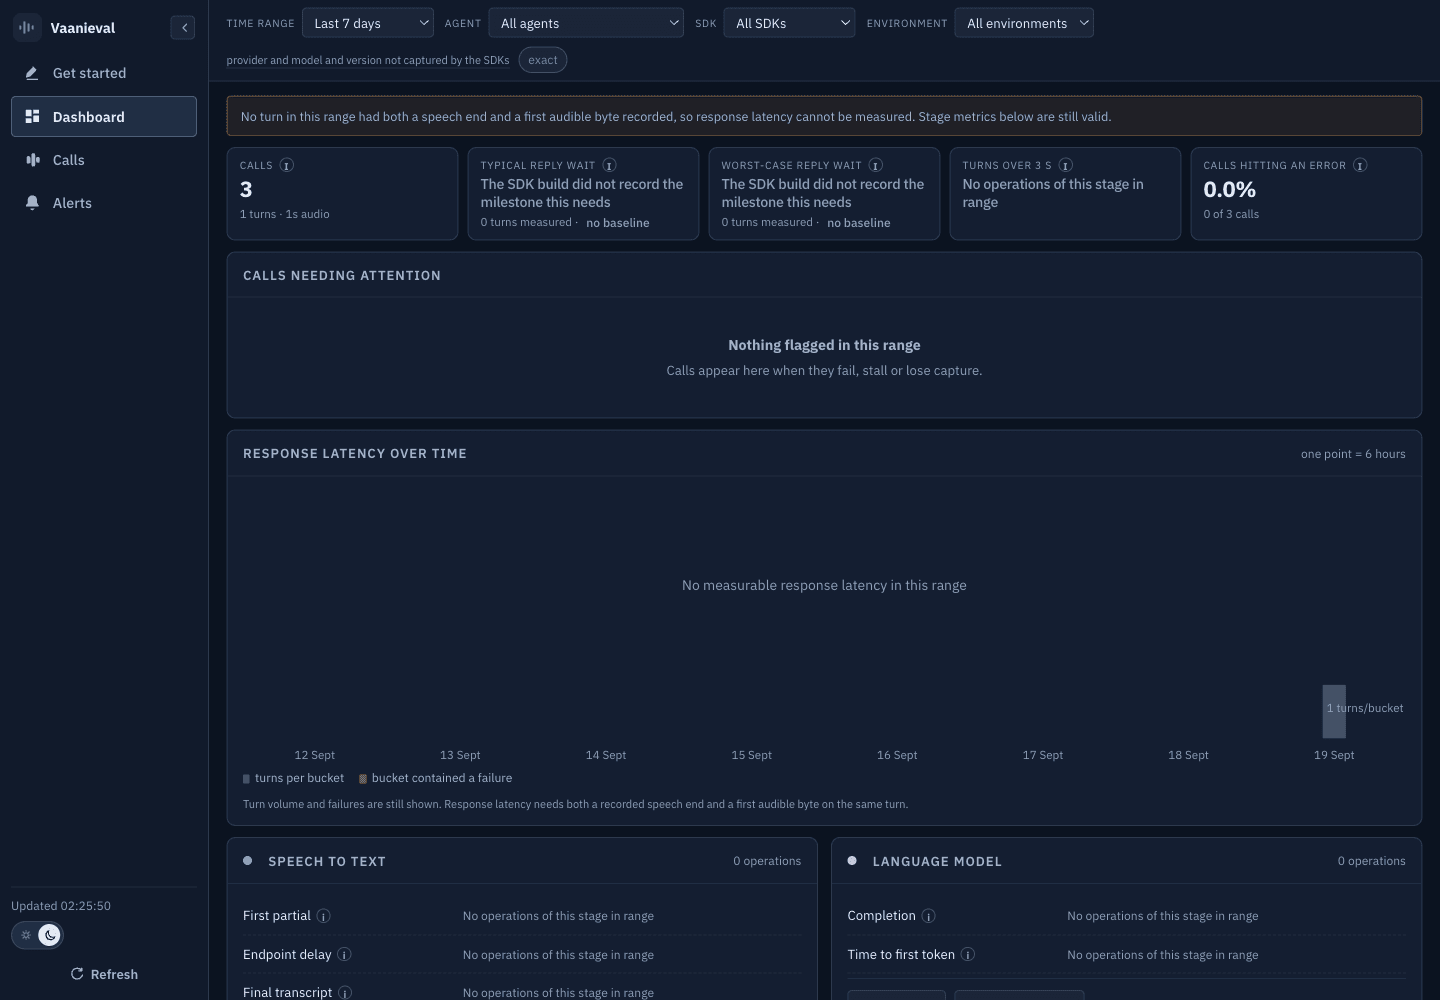Click the Get started pencil icon

32,73
